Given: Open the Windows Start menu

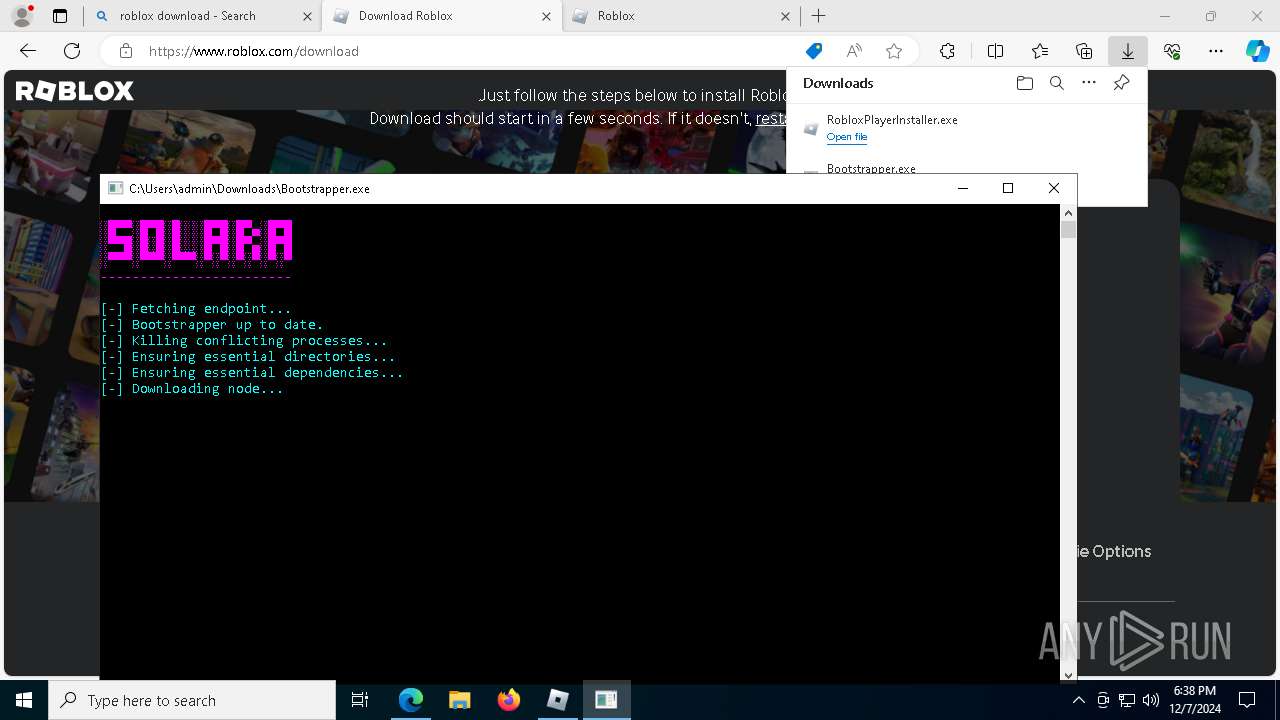Looking at the screenshot, I should click(24, 700).
